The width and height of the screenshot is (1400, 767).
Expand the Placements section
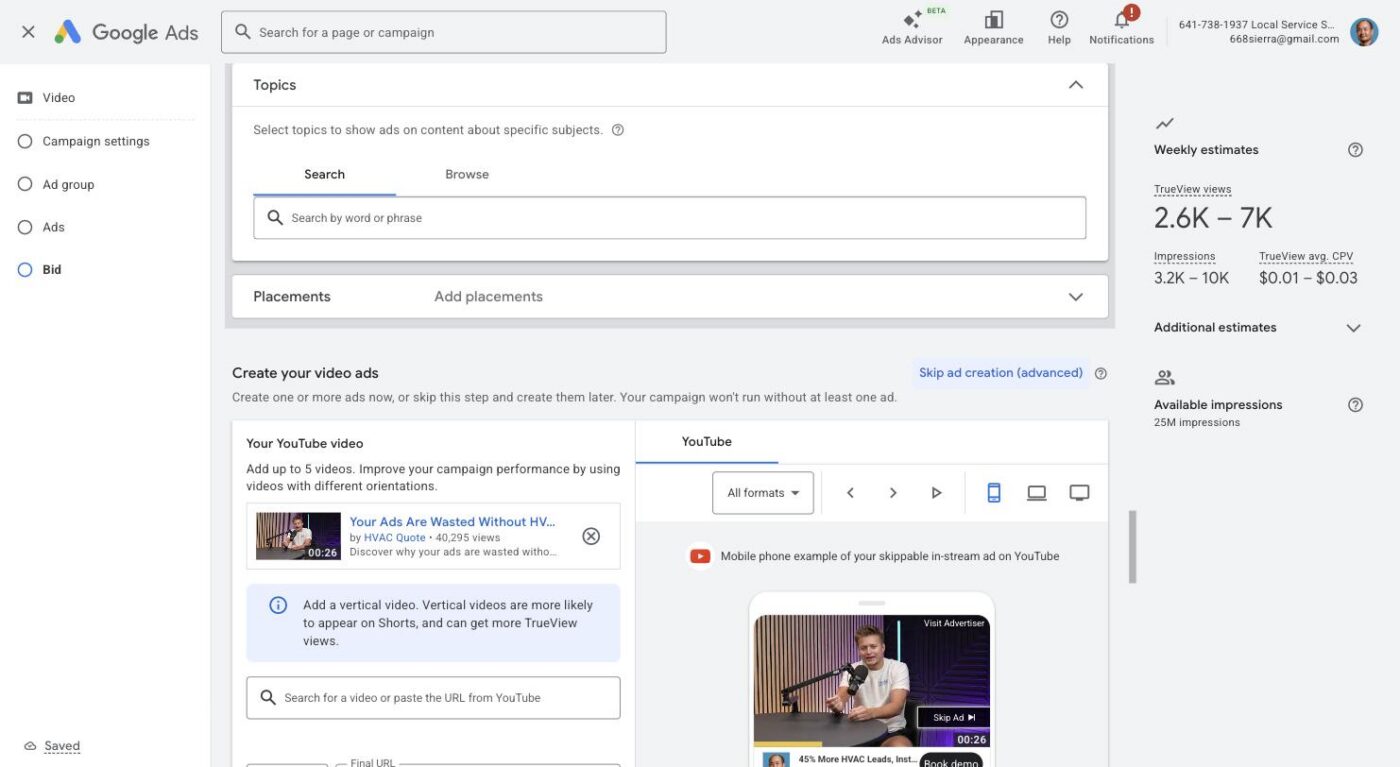pos(1075,296)
